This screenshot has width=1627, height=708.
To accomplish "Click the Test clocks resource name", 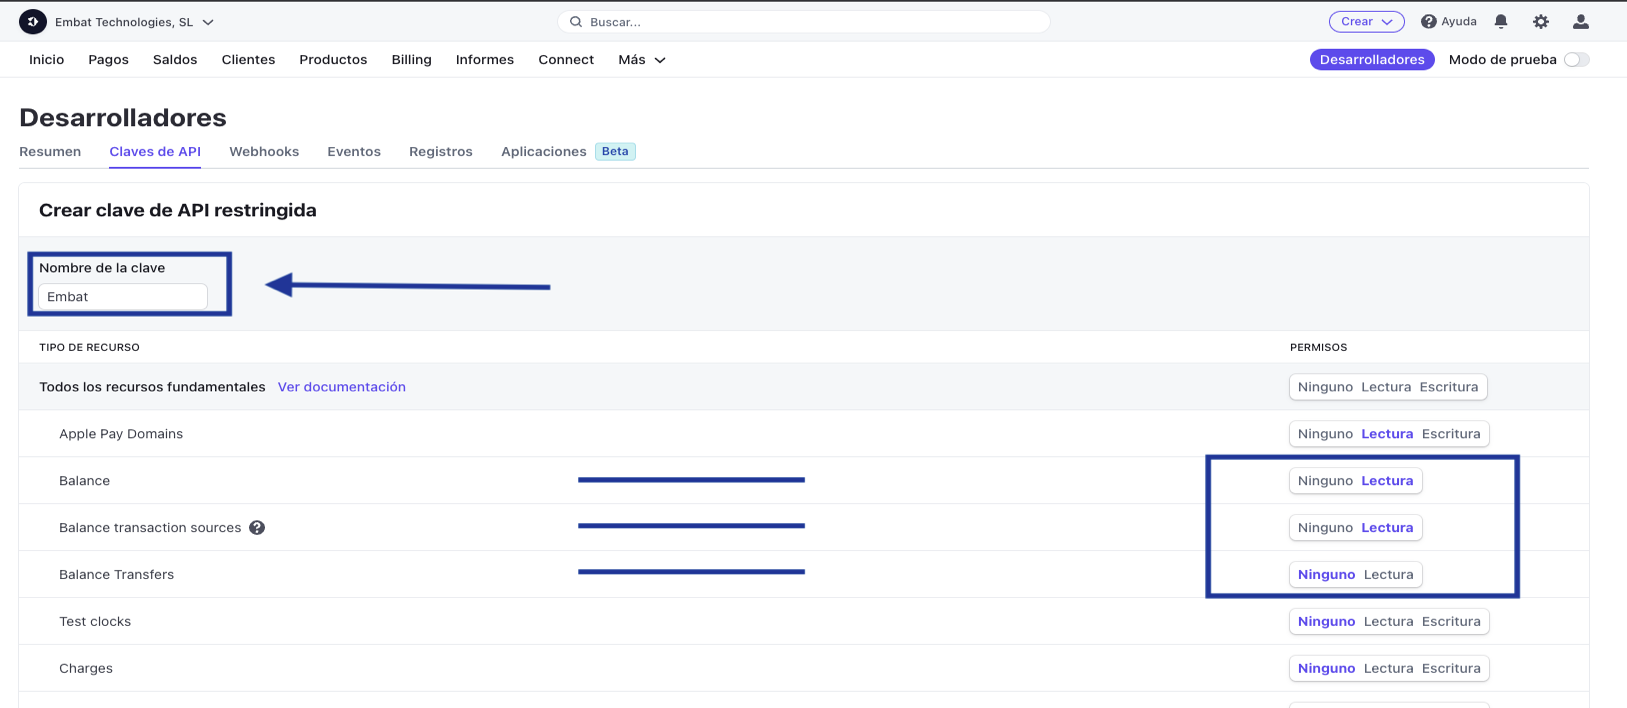I will (95, 622).
